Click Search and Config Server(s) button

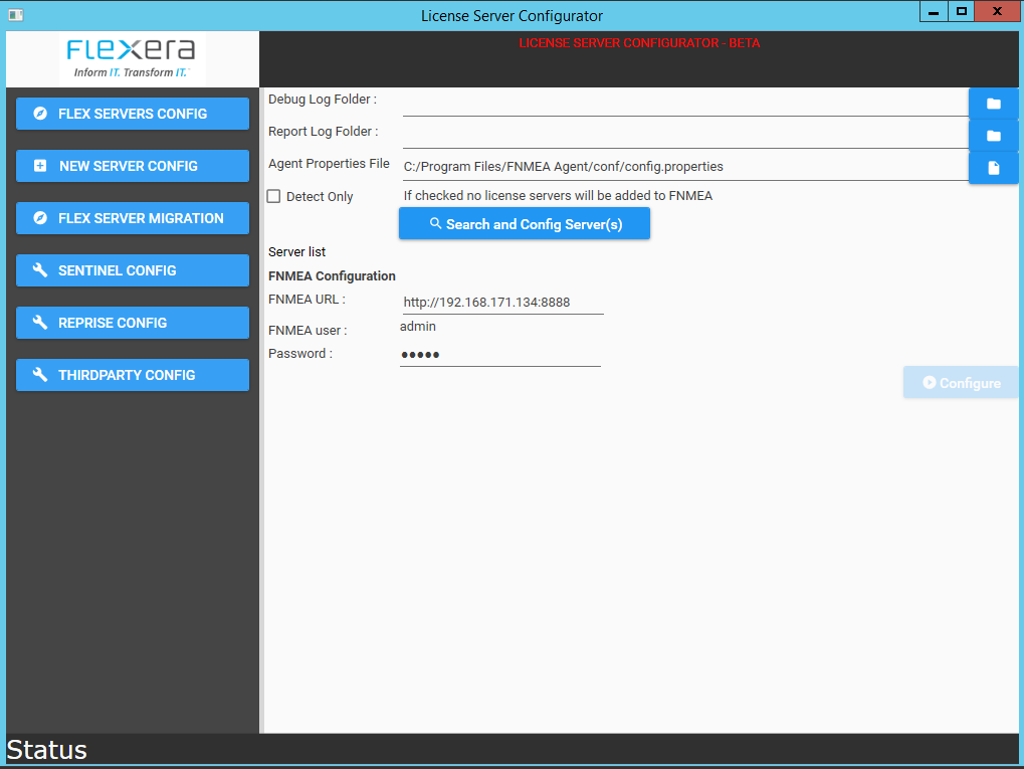point(524,224)
